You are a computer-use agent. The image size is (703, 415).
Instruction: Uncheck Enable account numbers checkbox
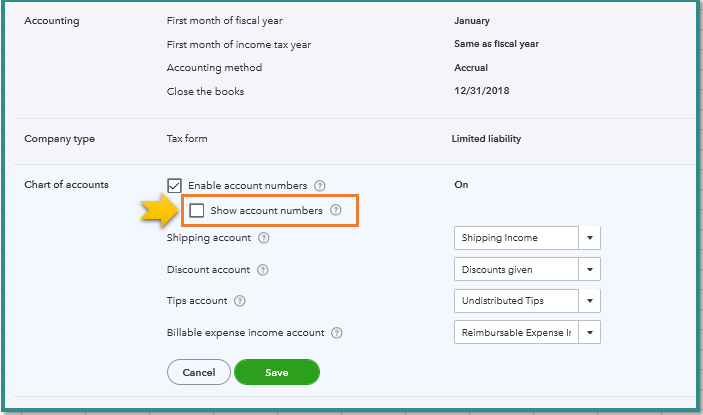click(174, 185)
